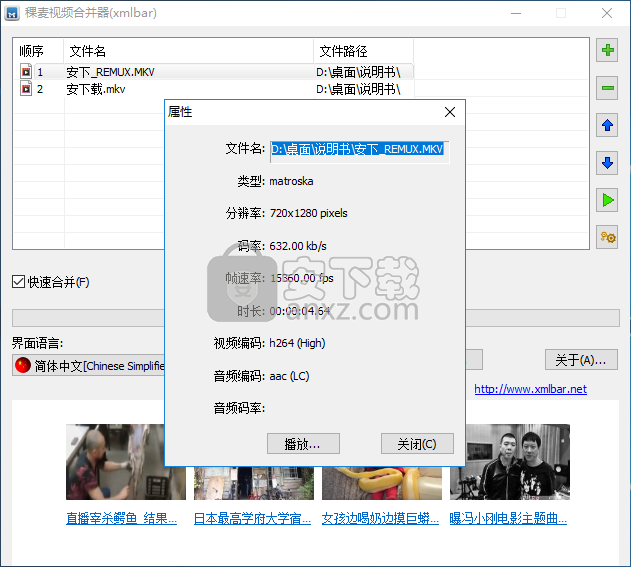Click the green minus remove-file icon
The height and width of the screenshot is (567, 631).
click(607, 88)
